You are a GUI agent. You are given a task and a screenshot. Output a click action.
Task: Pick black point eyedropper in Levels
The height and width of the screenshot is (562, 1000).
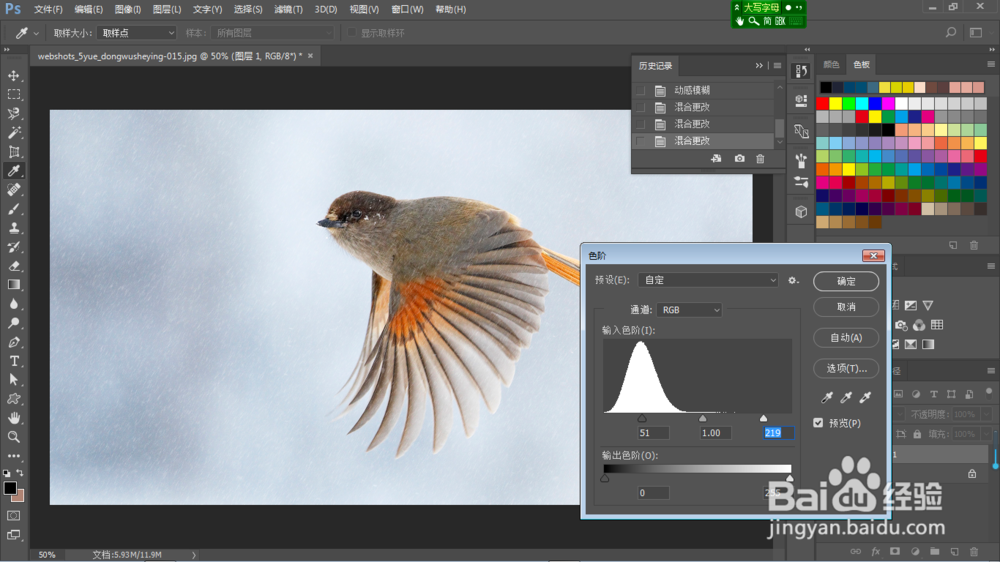pos(827,397)
